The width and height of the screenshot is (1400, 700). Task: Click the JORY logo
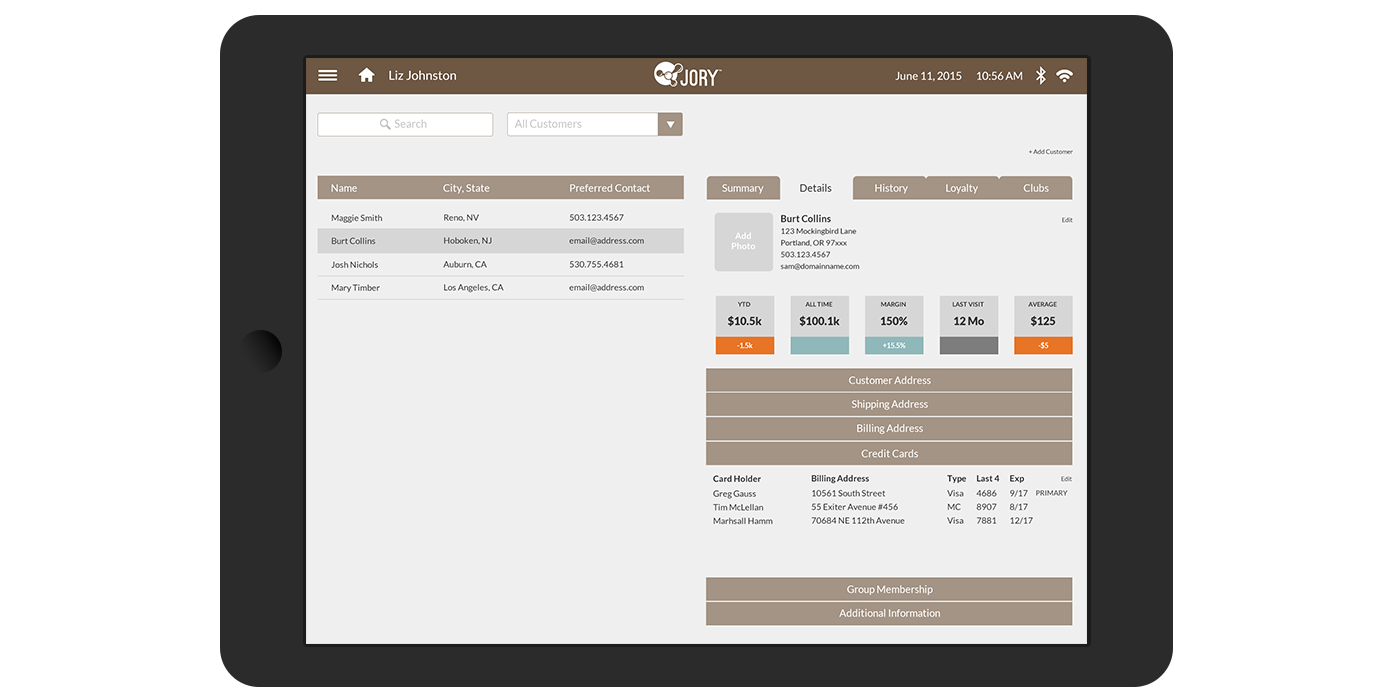click(x=687, y=74)
